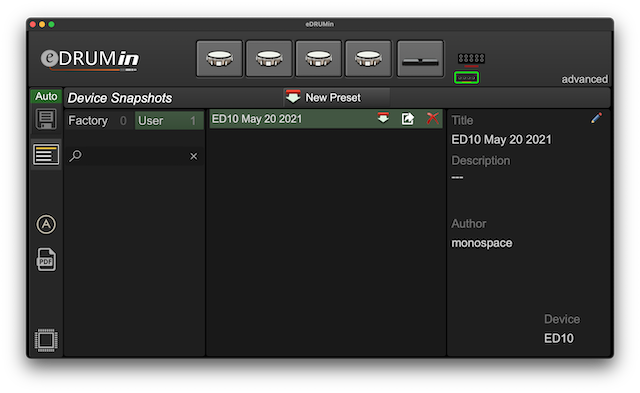Screen dimensions: 640x393
Task: Edit preset info with pencil icon
Action: 596,118
